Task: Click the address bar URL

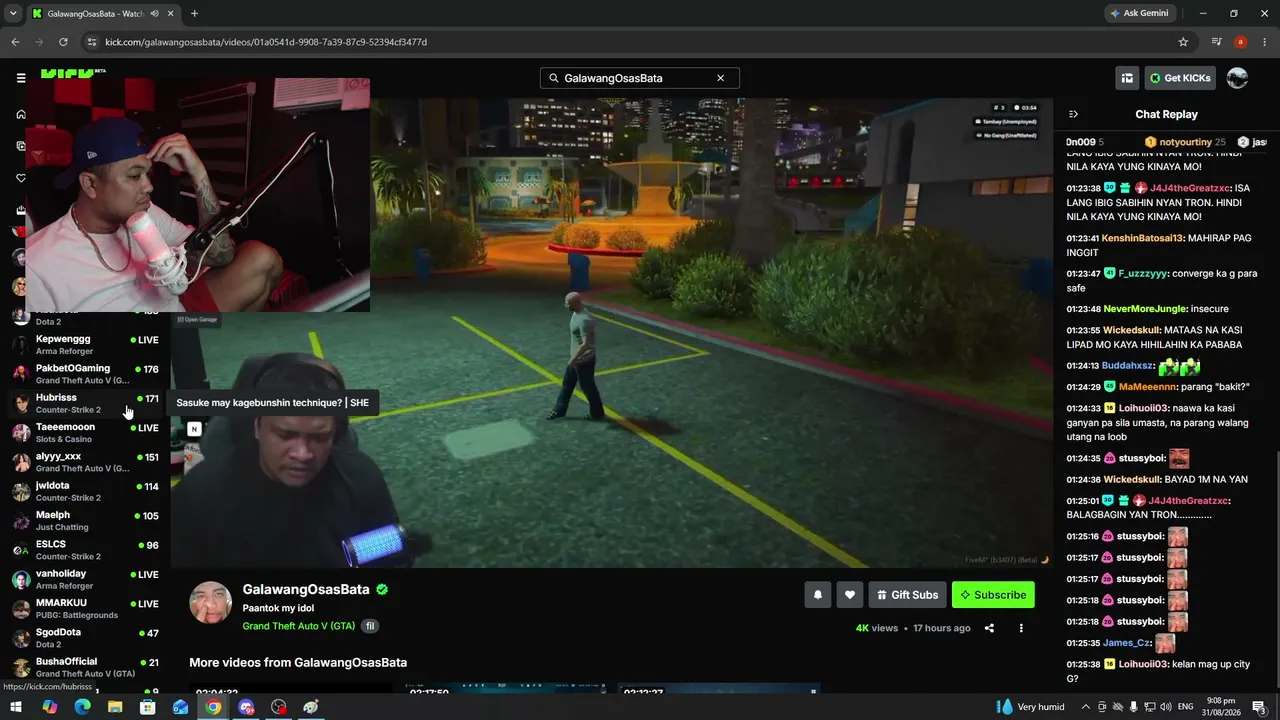Action: pyautogui.click(x=266, y=42)
